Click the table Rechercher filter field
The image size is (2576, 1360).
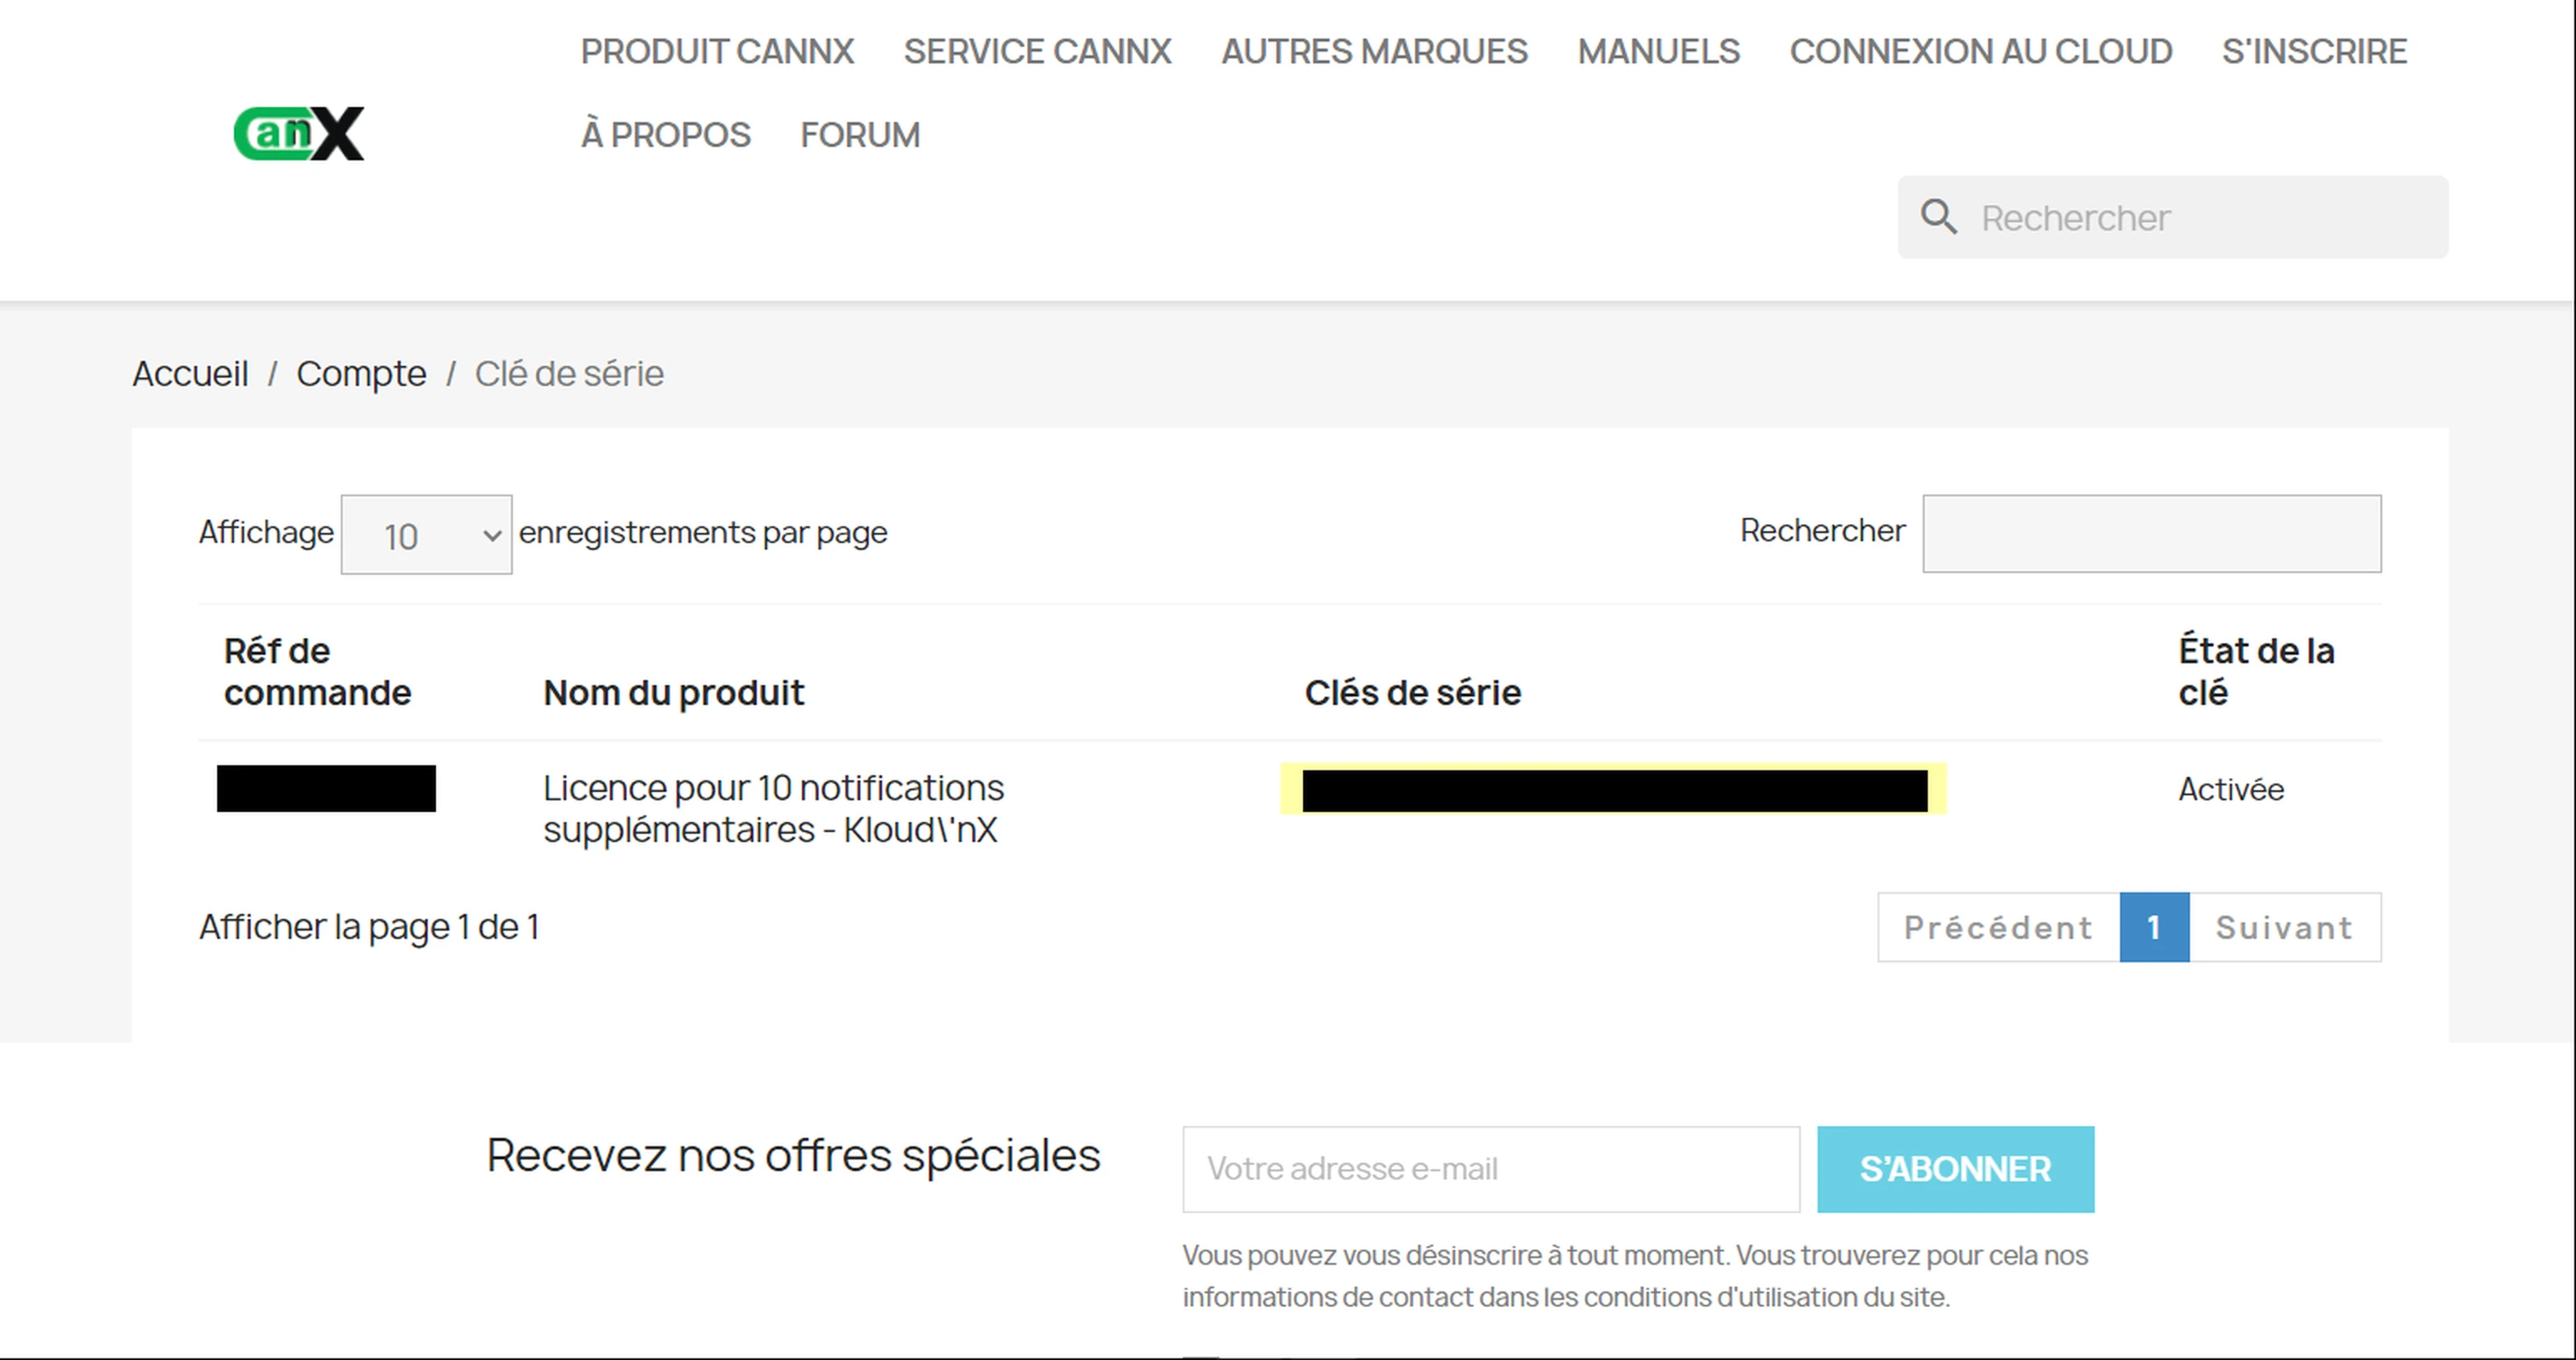(x=2152, y=533)
